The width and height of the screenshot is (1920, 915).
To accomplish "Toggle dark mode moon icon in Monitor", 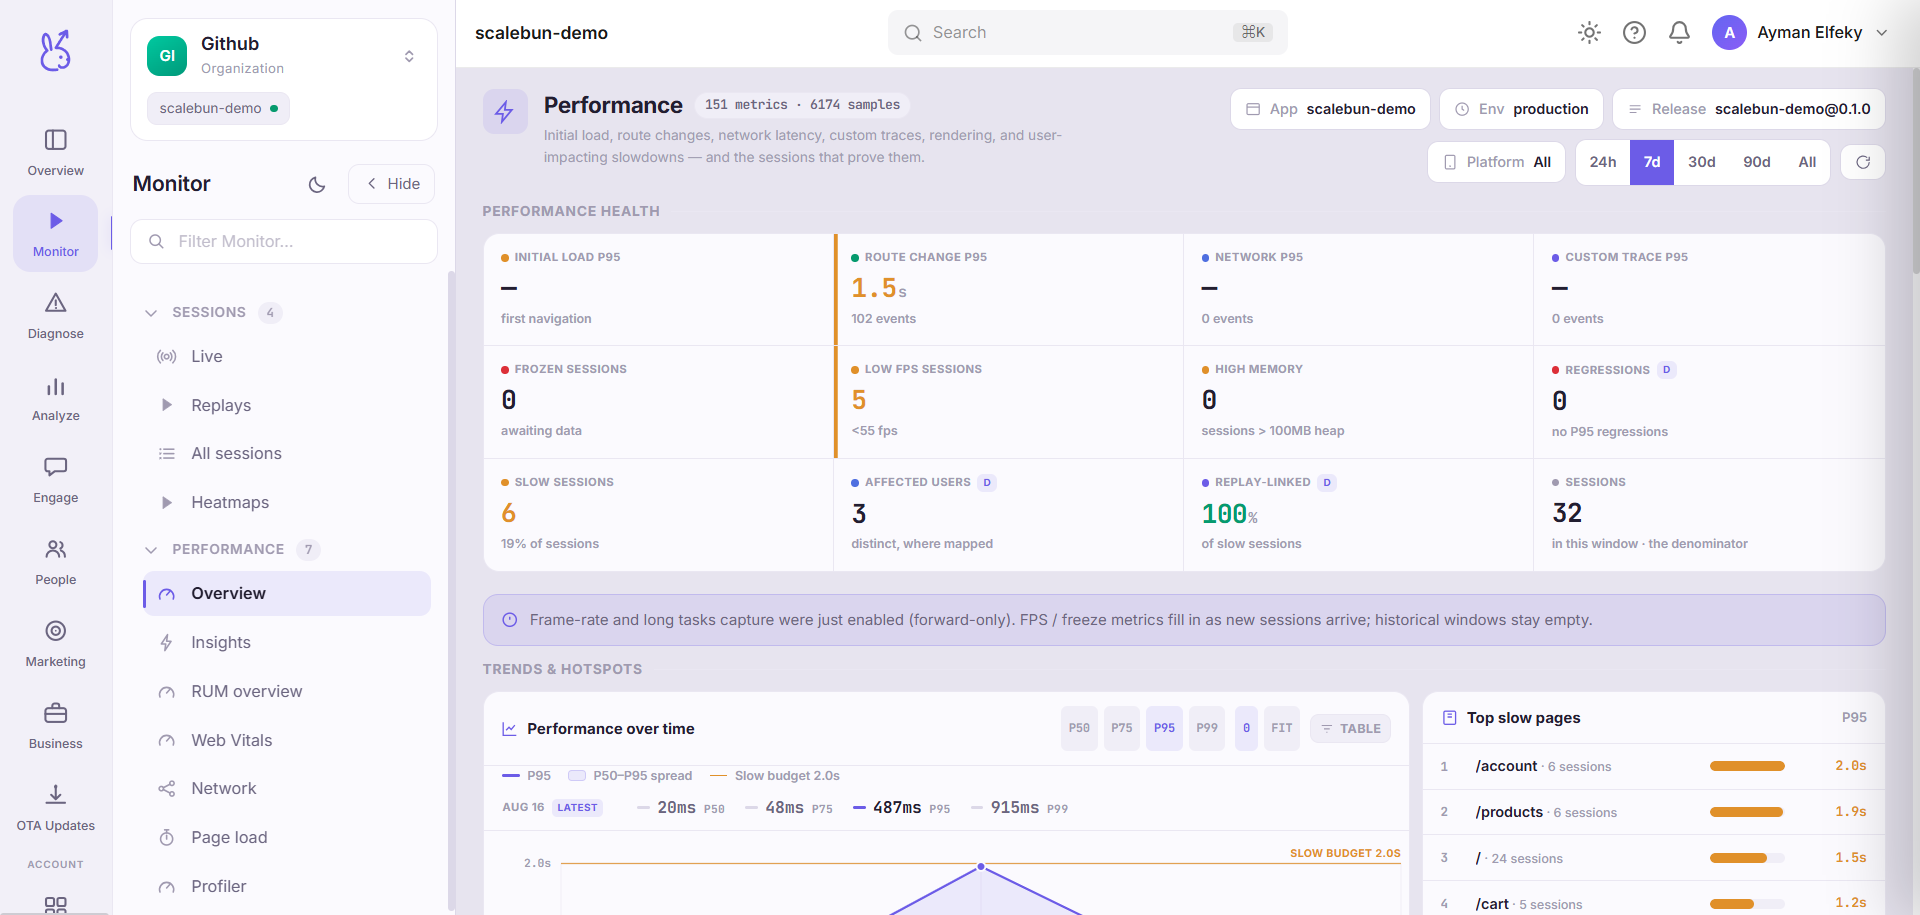I will [317, 184].
